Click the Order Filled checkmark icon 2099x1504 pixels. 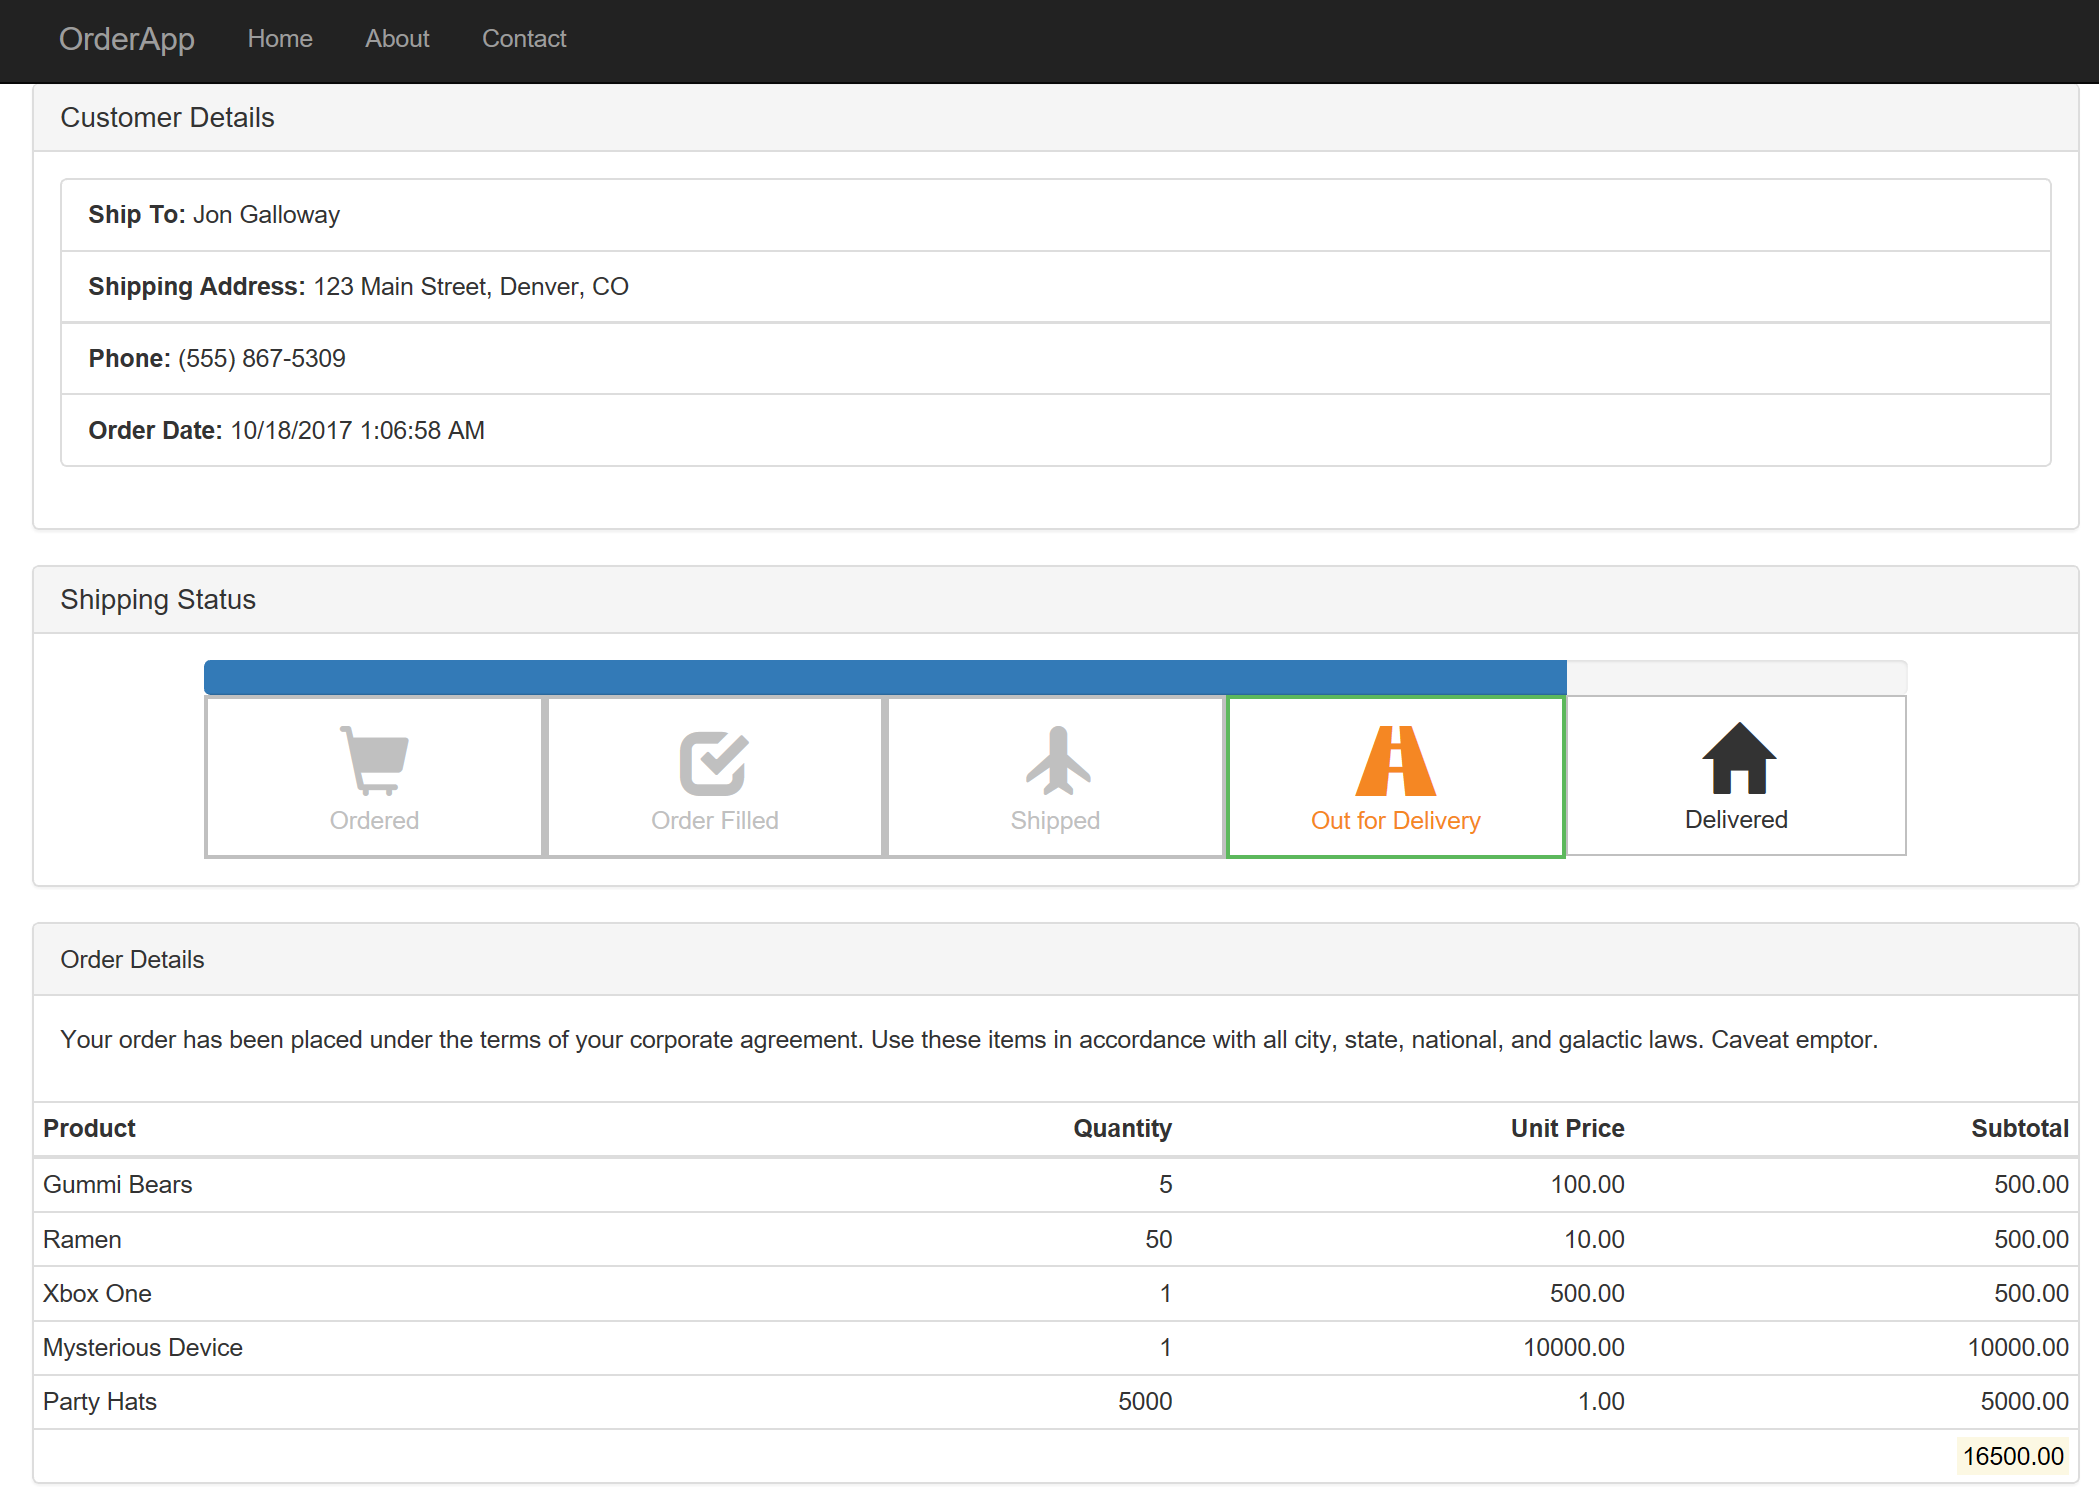(714, 762)
